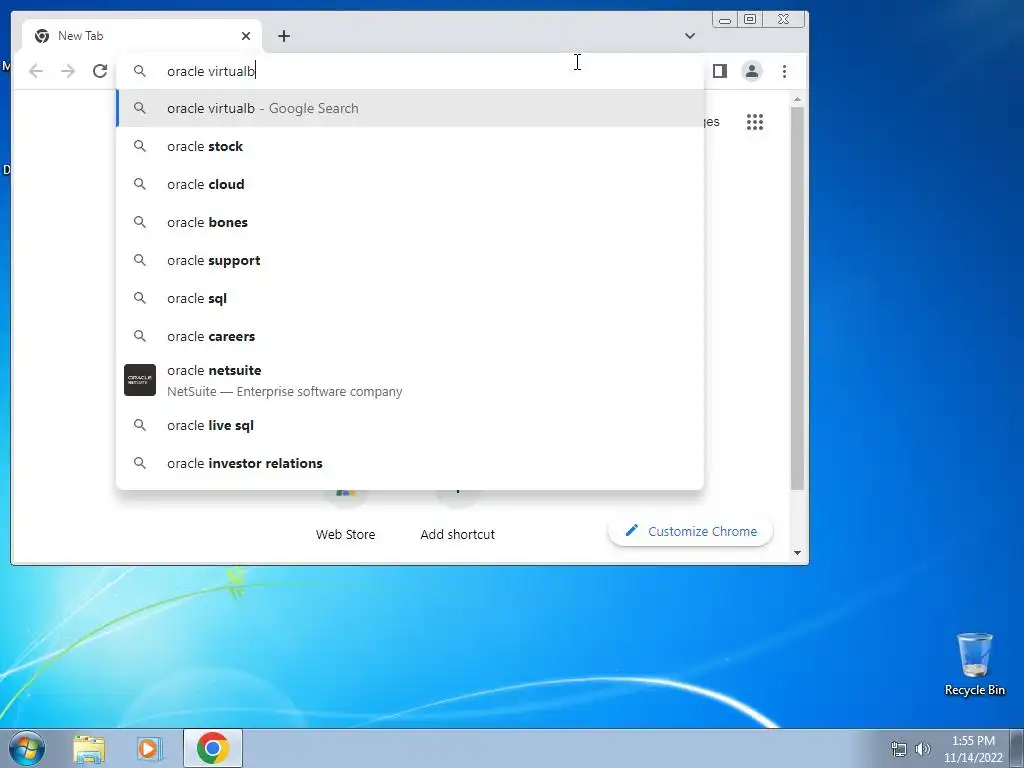This screenshot has height=768, width=1024.
Task: Click the Show desktop strip
Action: tap(1016, 749)
